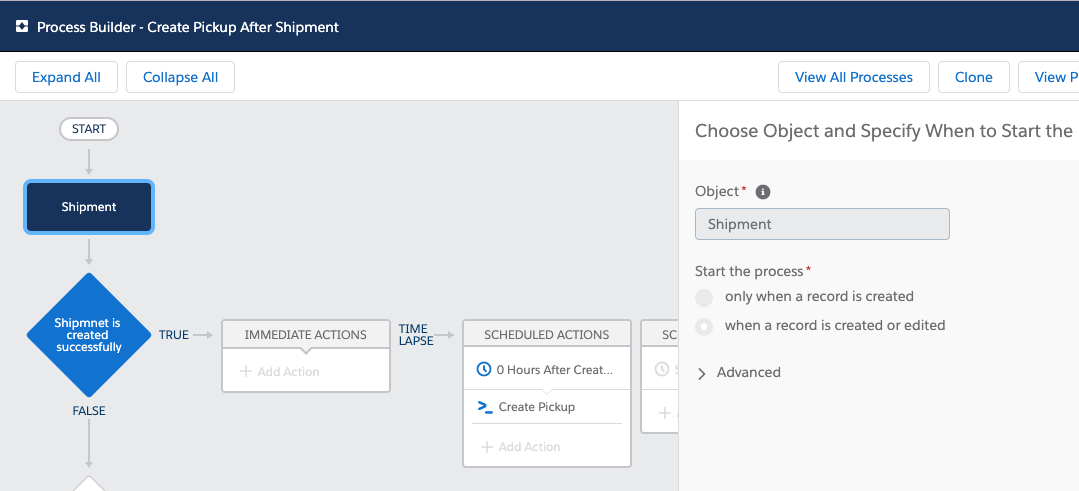Click the Create Pickup action command icon
The height and width of the screenshot is (491, 1079).
[485, 407]
